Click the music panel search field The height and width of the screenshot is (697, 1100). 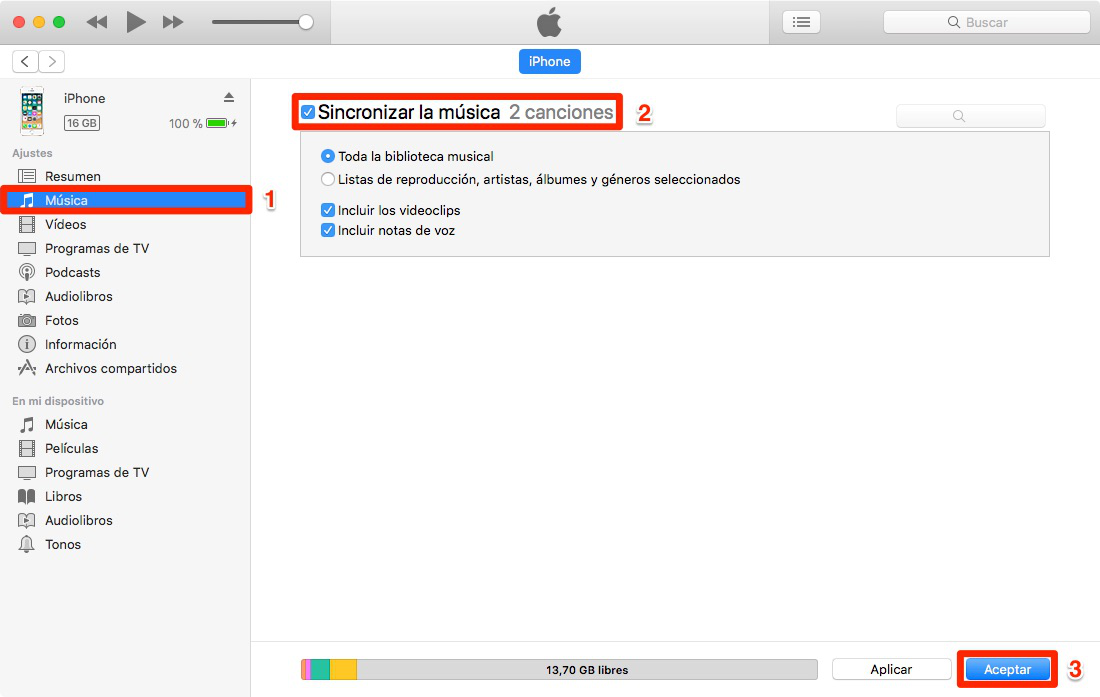[x=971, y=116]
